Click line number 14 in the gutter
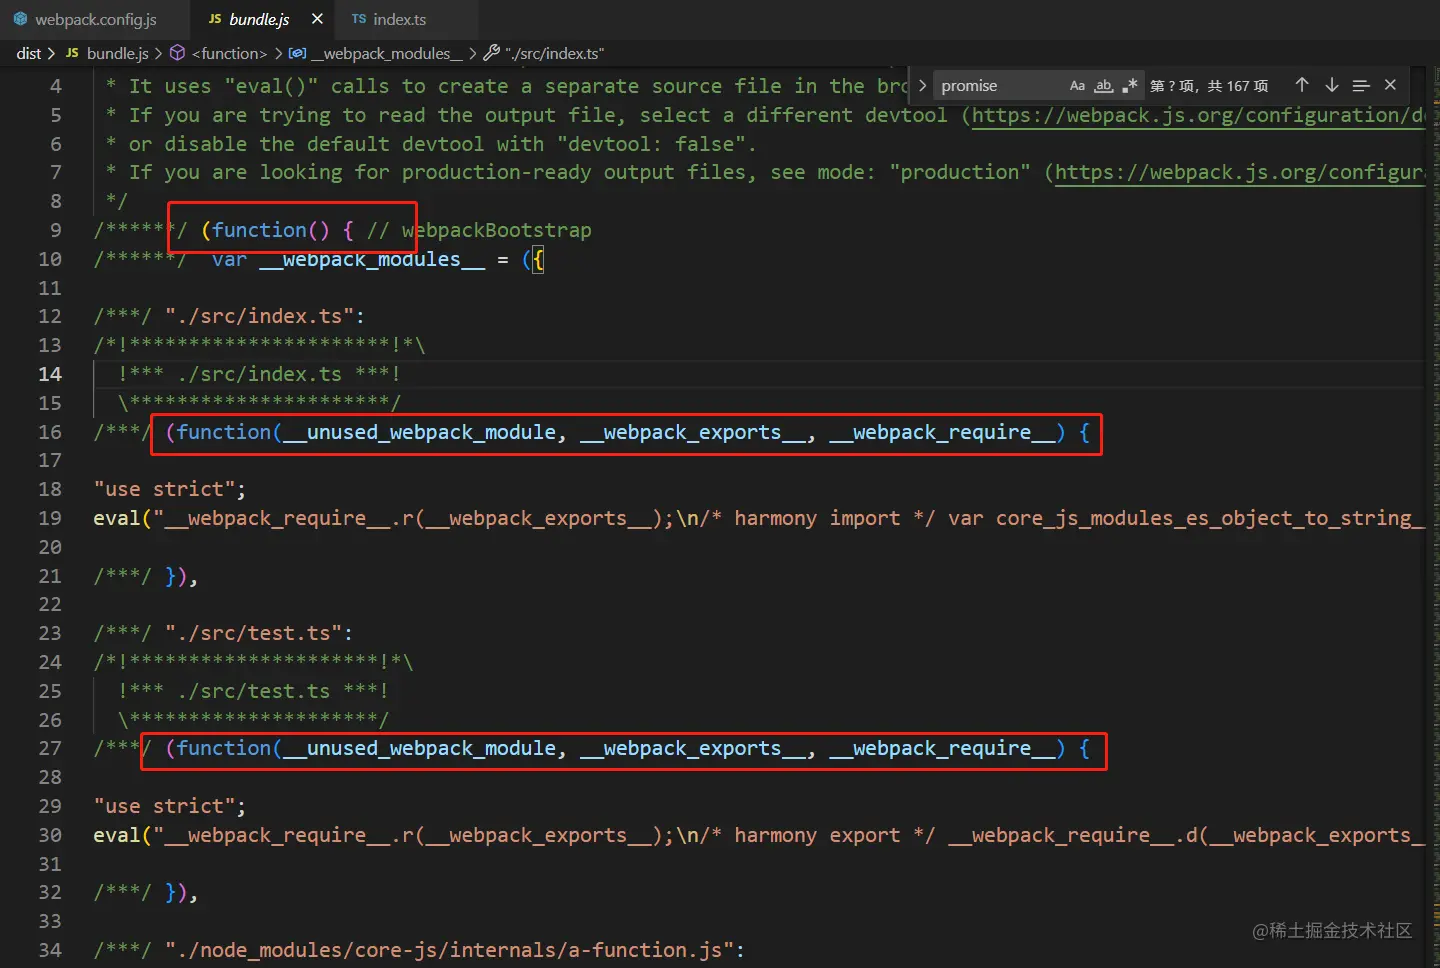 click(50, 374)
